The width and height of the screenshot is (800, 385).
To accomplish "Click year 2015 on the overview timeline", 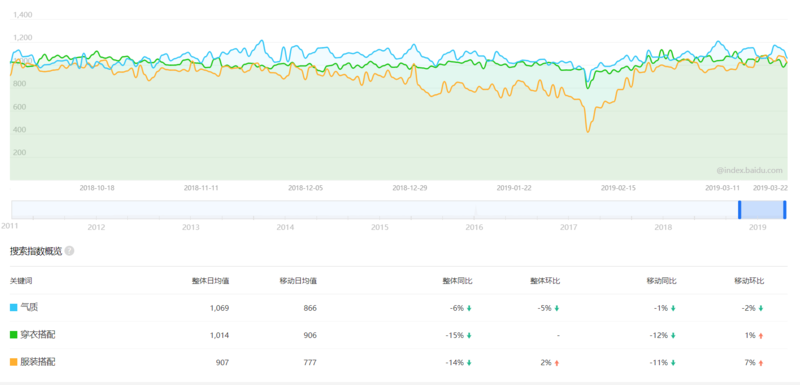I will click(x=380, y=227).
